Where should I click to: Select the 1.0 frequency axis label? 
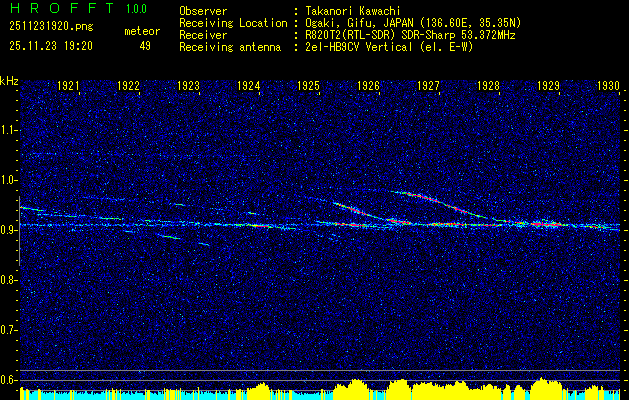pos(9,180)
